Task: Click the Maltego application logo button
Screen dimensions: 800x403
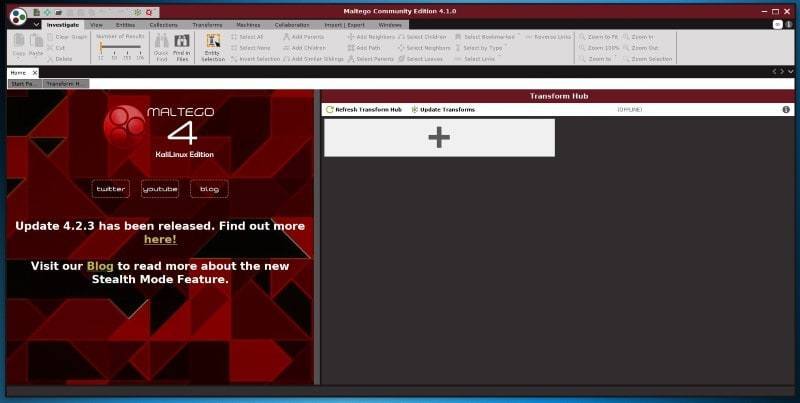Action: 18,14
